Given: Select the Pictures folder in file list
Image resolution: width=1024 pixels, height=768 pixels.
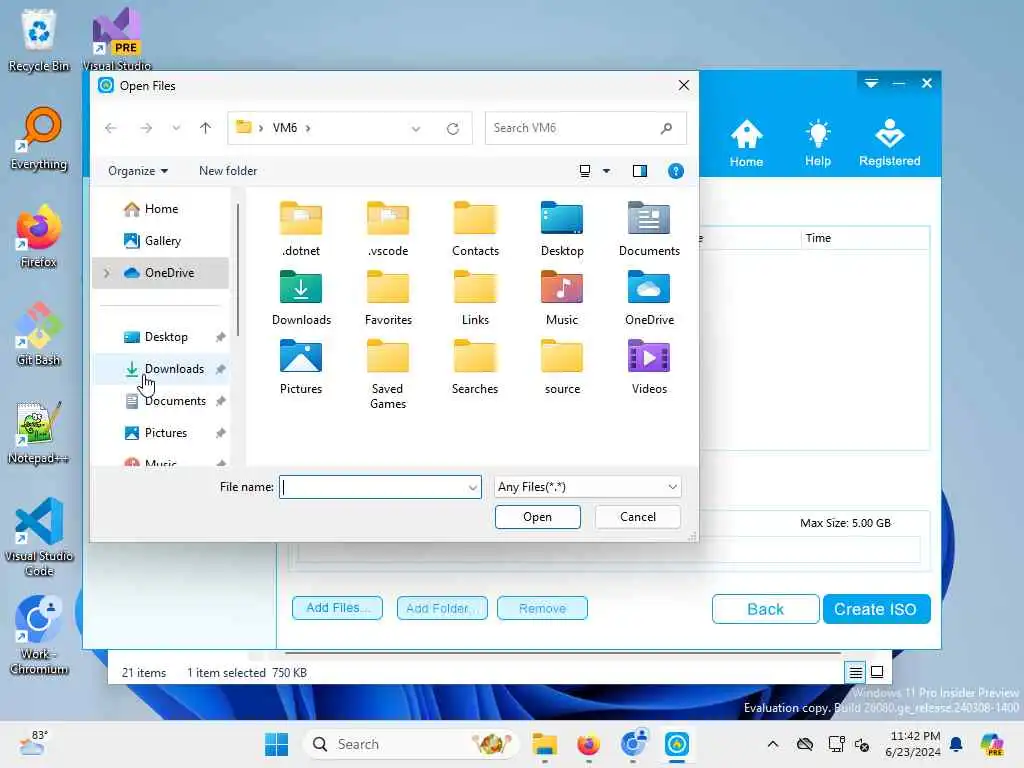Looking at the screenshot, I should [x=301, y=367].
